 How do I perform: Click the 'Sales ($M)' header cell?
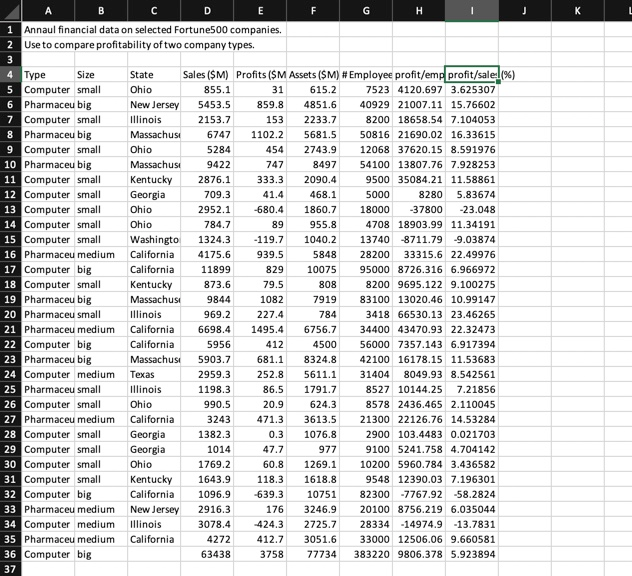pyautogui.click(x=207, y=75)
